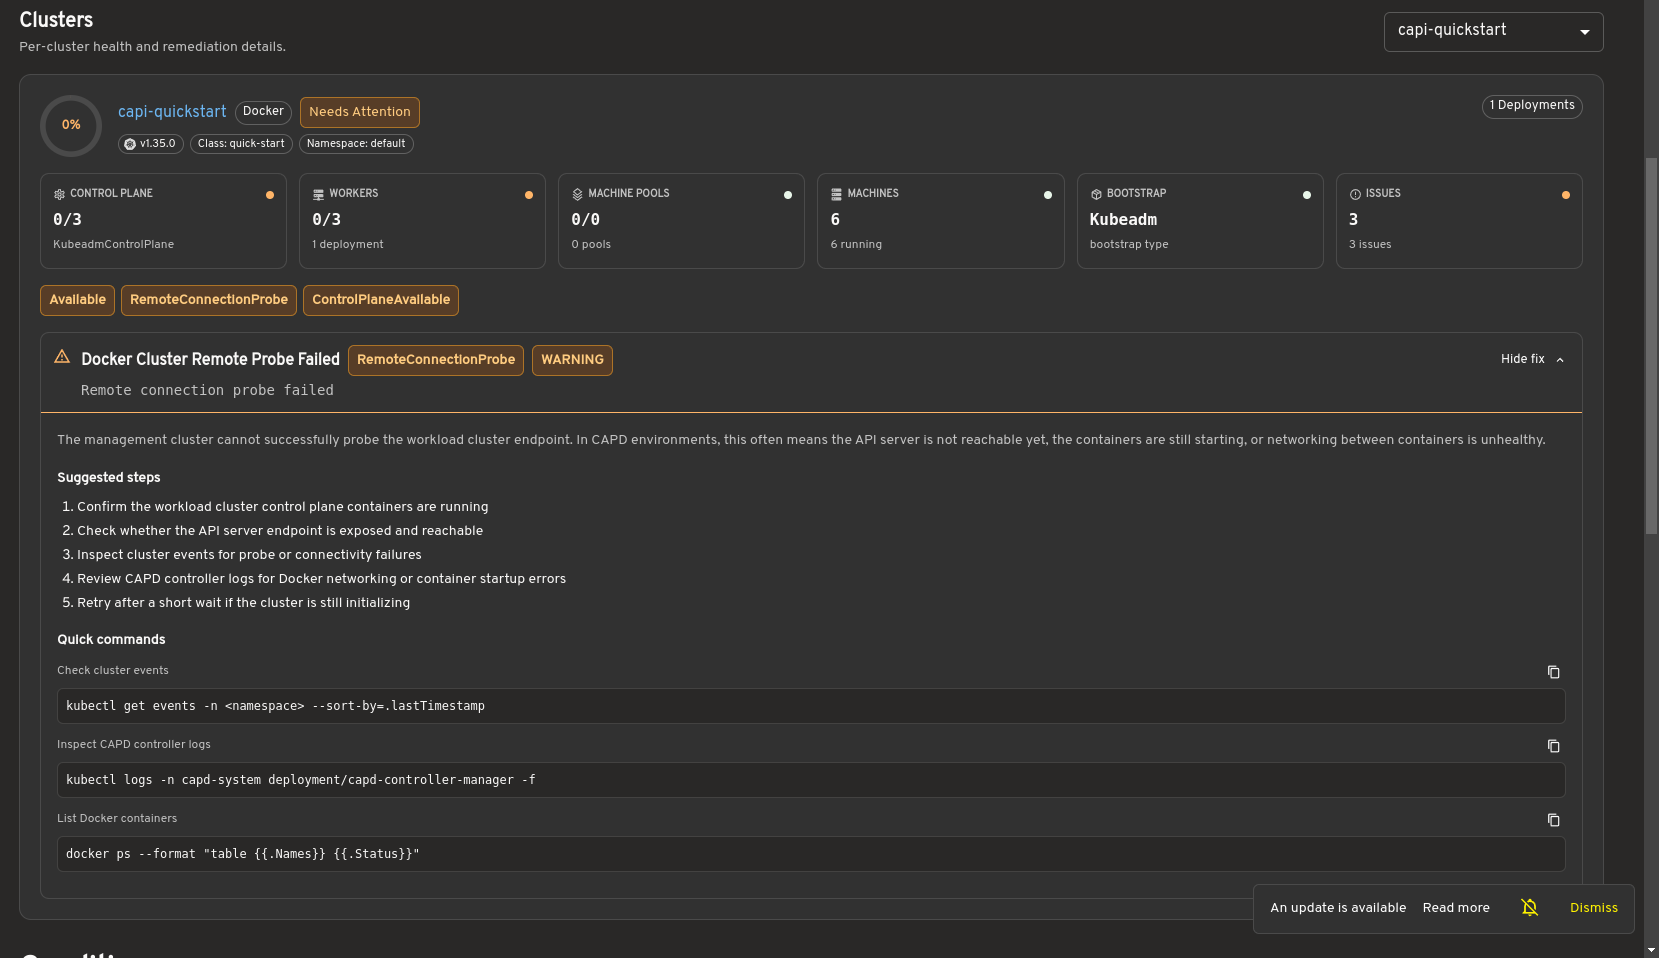Click the Machine Pools 0 pools text
Image resolution: width=1659 pixels, height=958 pixels.
[591, 245]
